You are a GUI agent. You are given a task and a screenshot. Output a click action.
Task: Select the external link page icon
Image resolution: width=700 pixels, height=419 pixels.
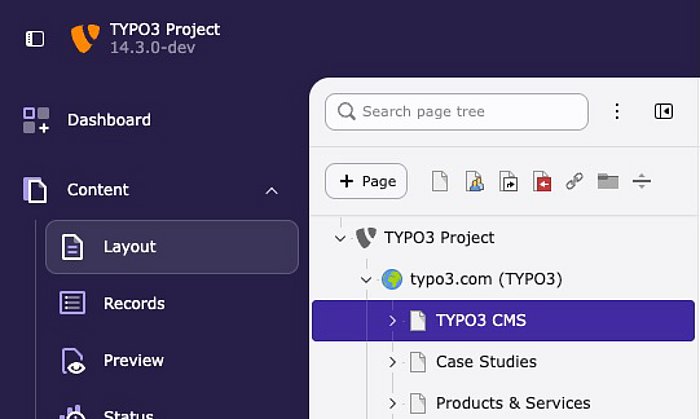574,181
